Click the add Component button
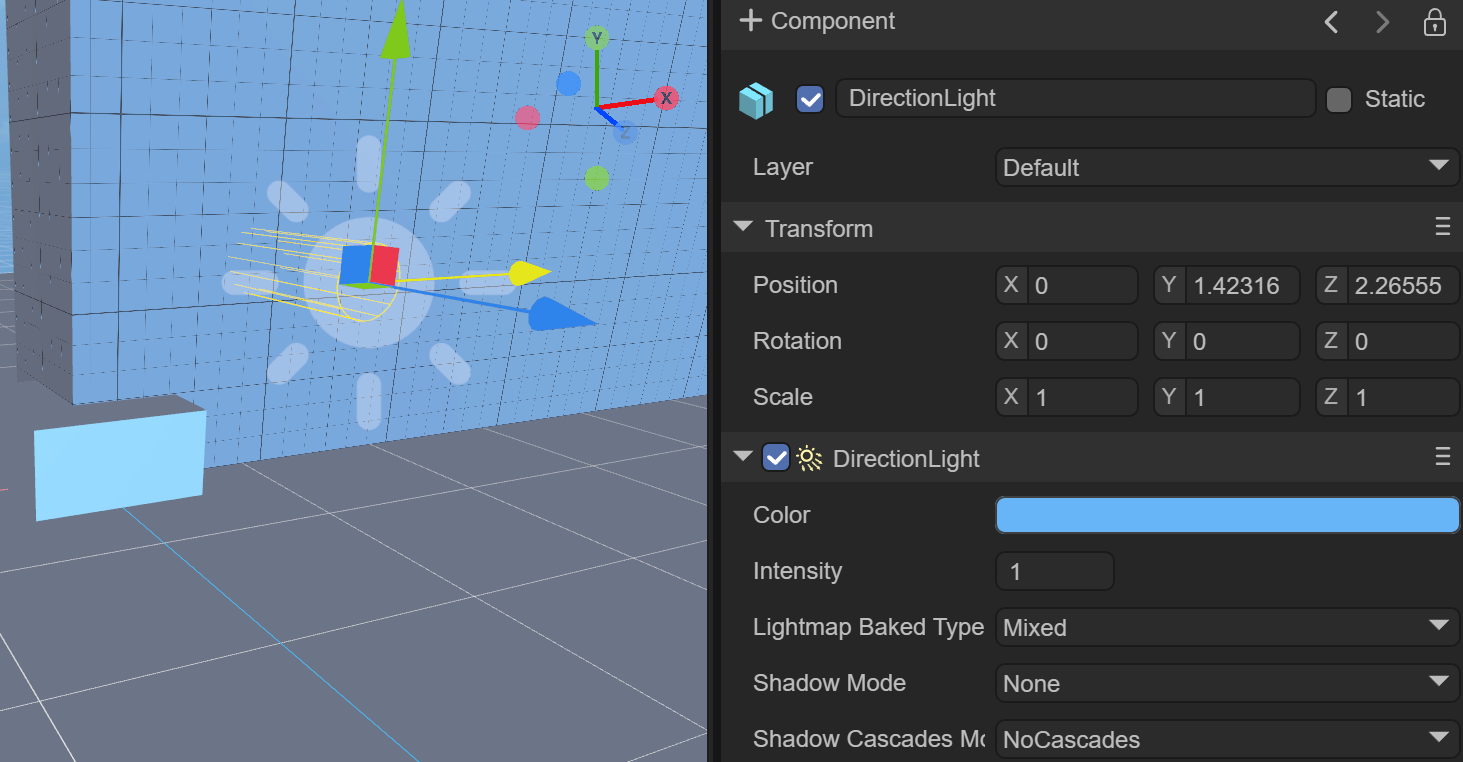This screenshot has height=762, width=1463. 817,21
